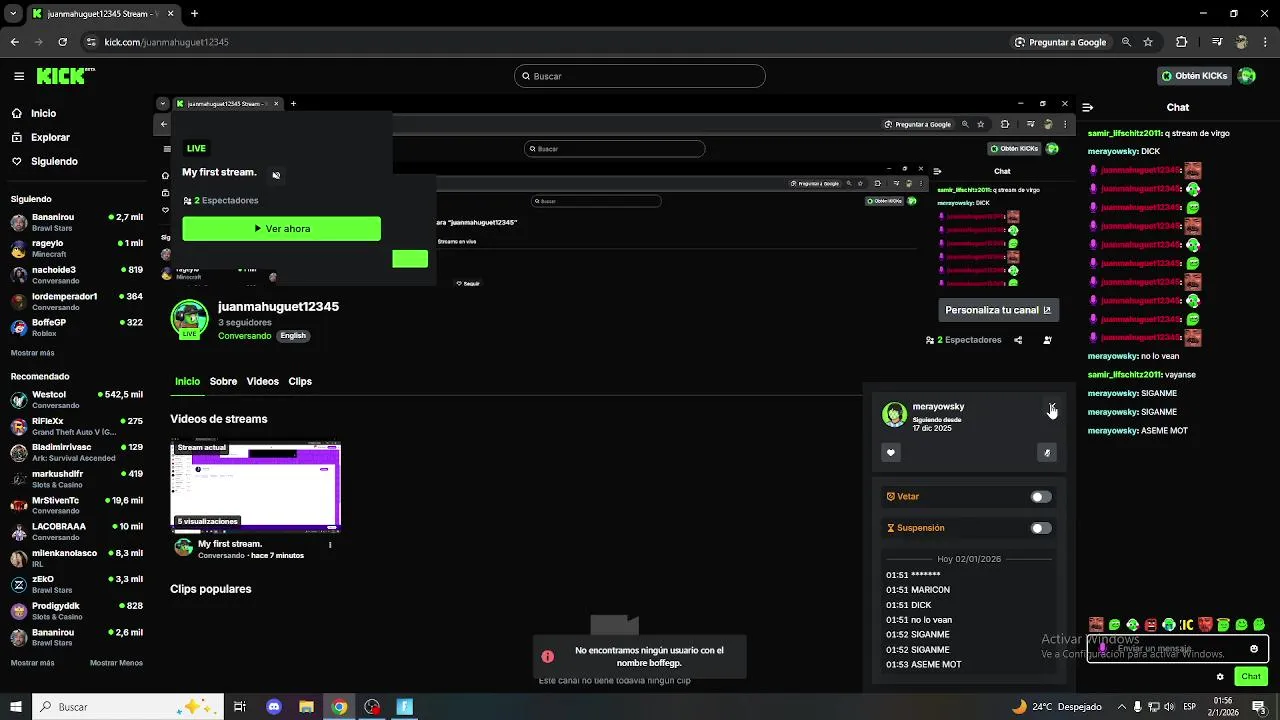Screen dimensions: 1280x720
Task: Click the user settings icon beside the share icon
Action: pyautogui.click(x=1047, y=340)
